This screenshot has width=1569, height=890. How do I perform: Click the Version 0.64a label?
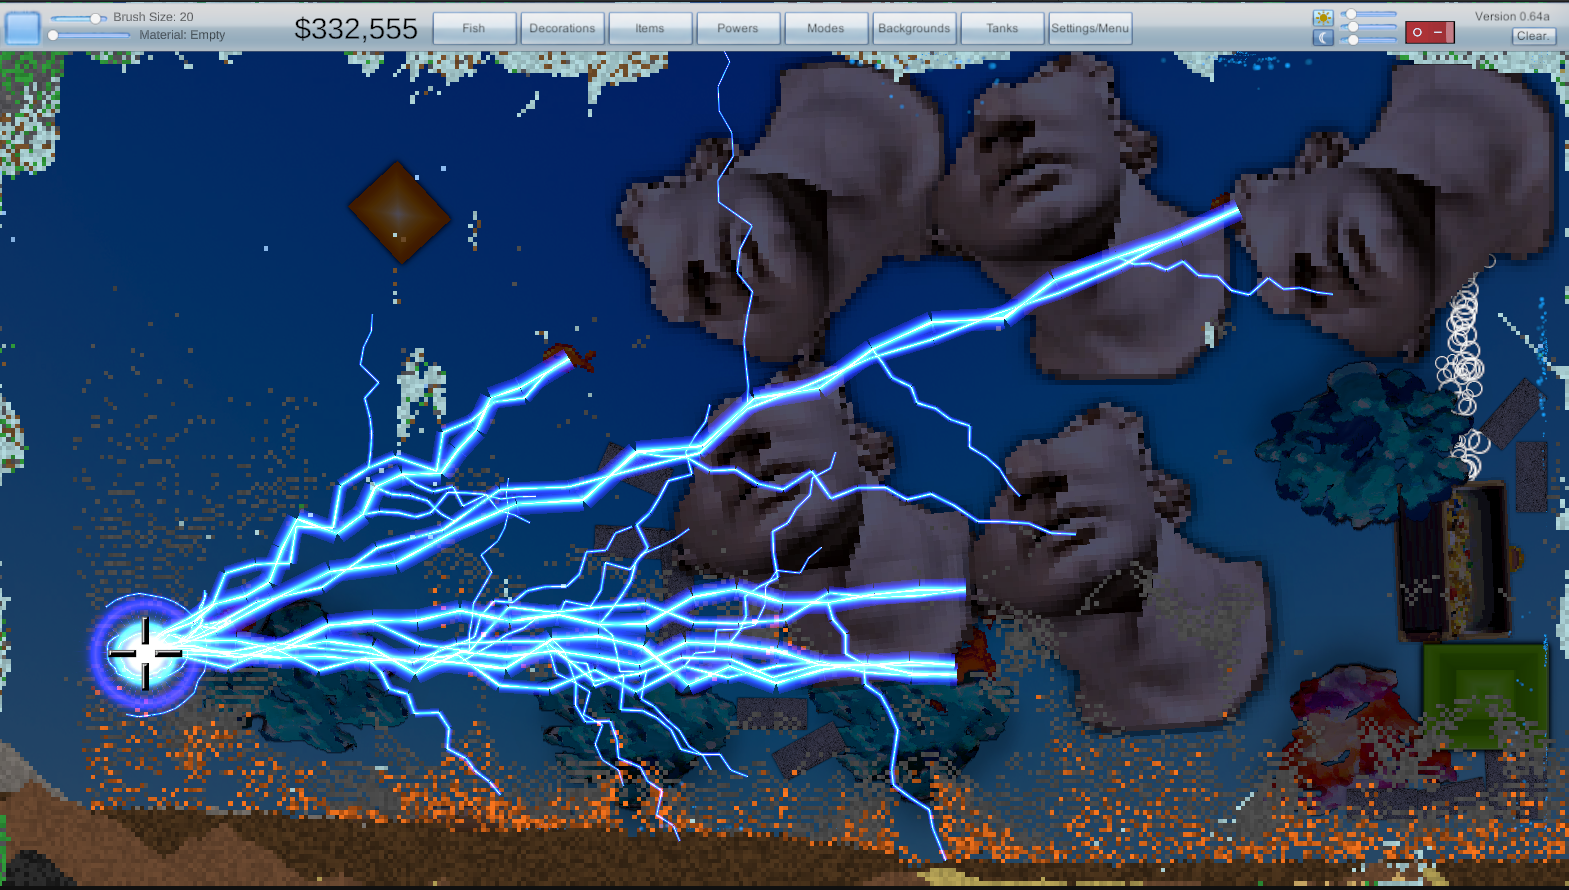tap(1512, 16)
